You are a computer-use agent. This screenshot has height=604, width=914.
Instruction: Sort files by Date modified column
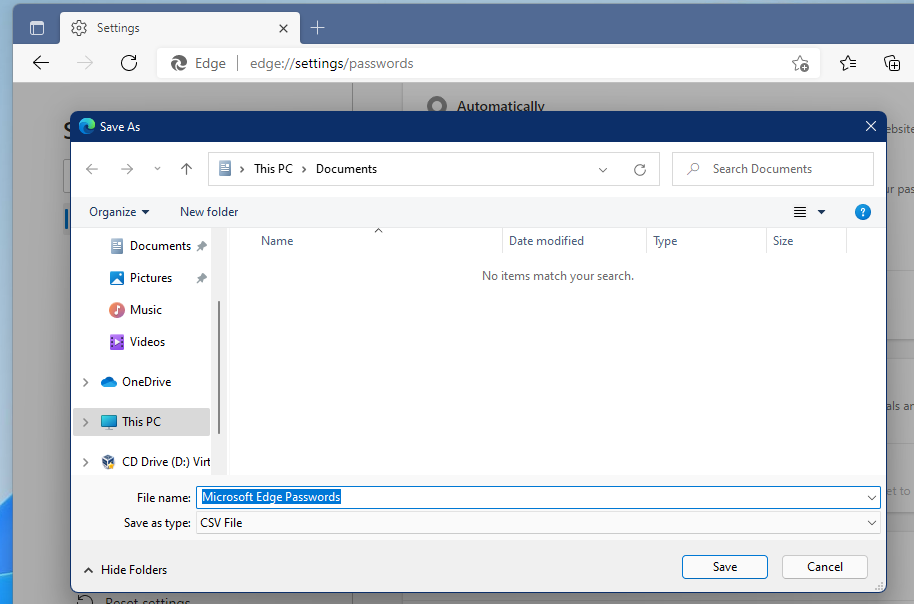[546, 240]
